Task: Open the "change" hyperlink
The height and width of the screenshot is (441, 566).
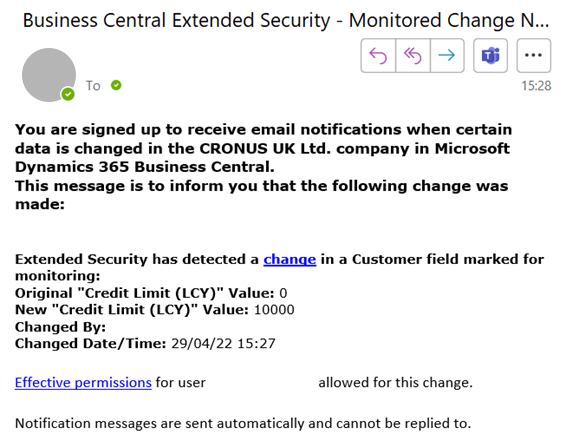Action: [290, 259]
